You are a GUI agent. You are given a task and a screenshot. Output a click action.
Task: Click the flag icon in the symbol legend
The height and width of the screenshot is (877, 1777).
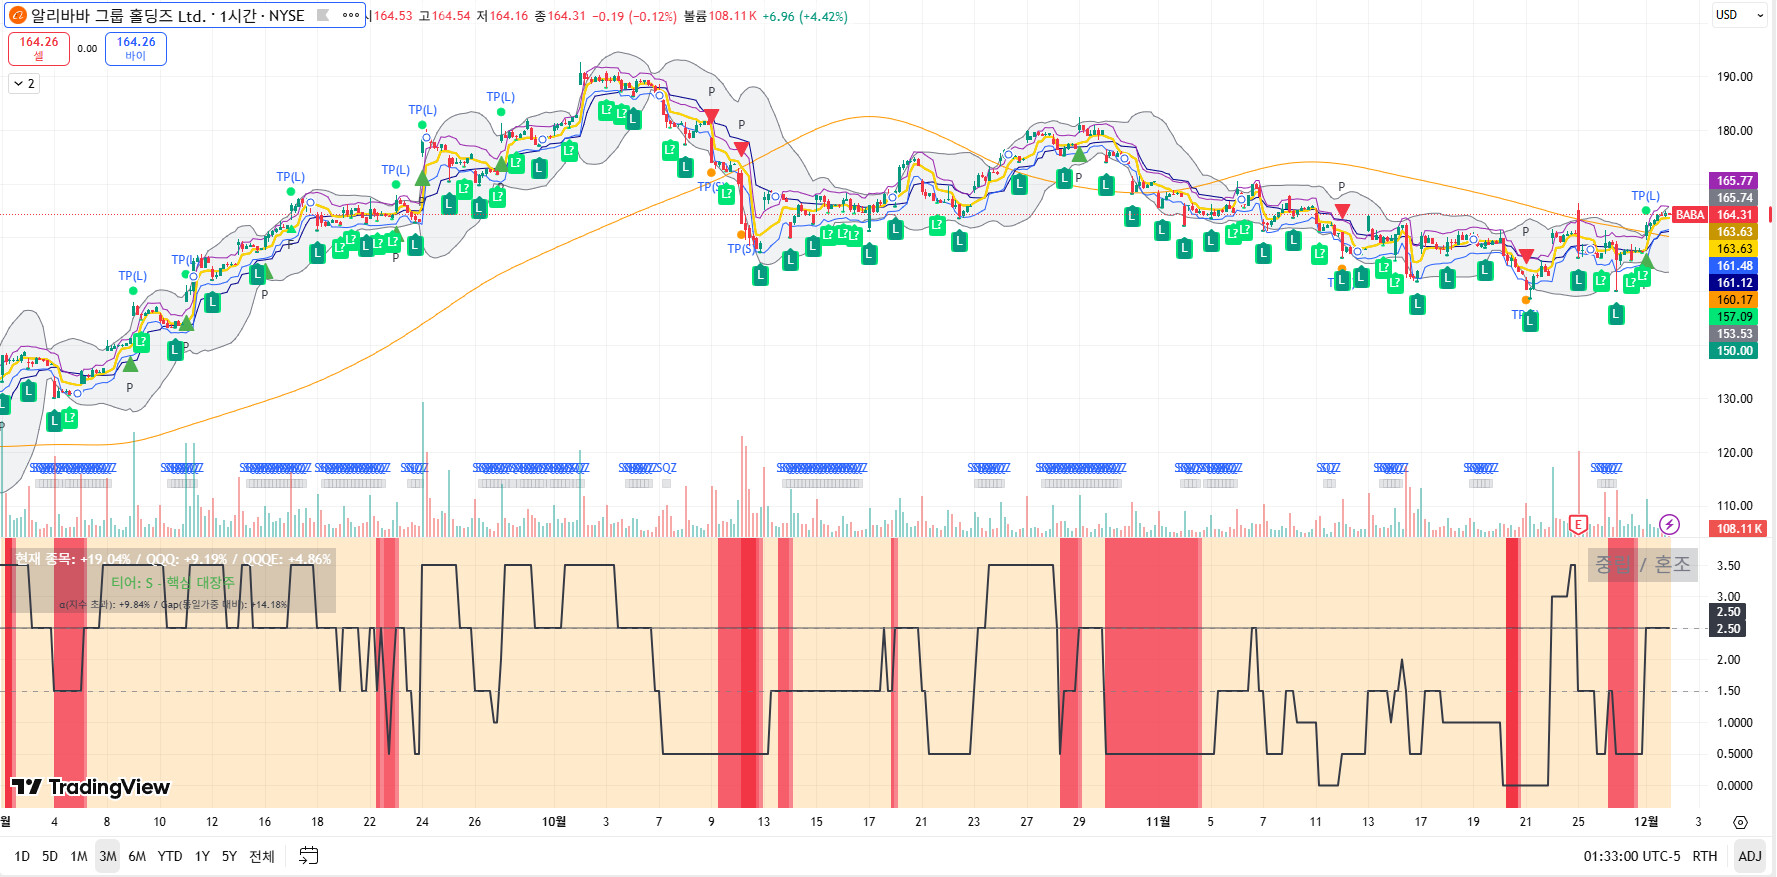[x=323, y=15]
